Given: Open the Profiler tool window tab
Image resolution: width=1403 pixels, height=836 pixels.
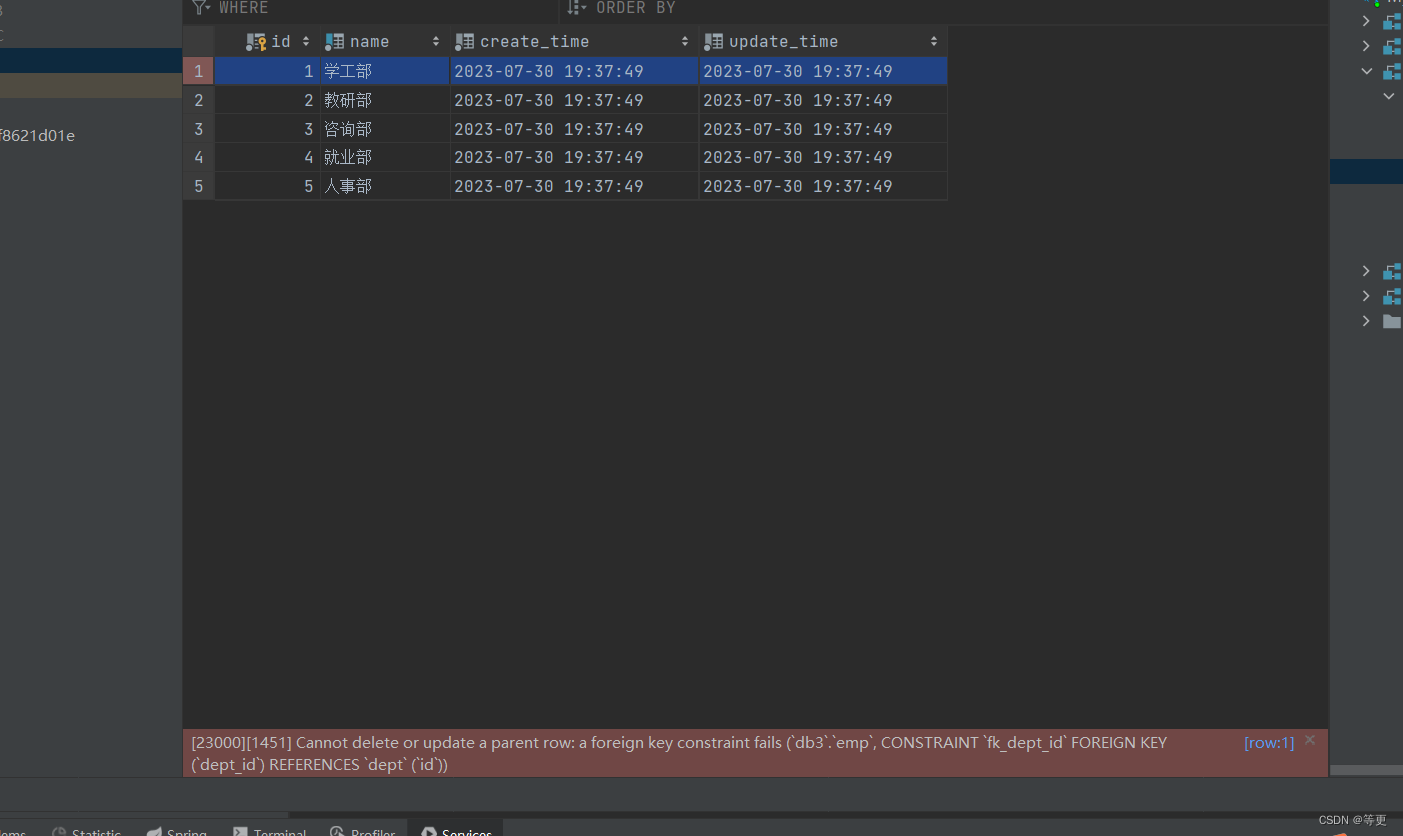Looking at the screenshot, I should (362, 831).
